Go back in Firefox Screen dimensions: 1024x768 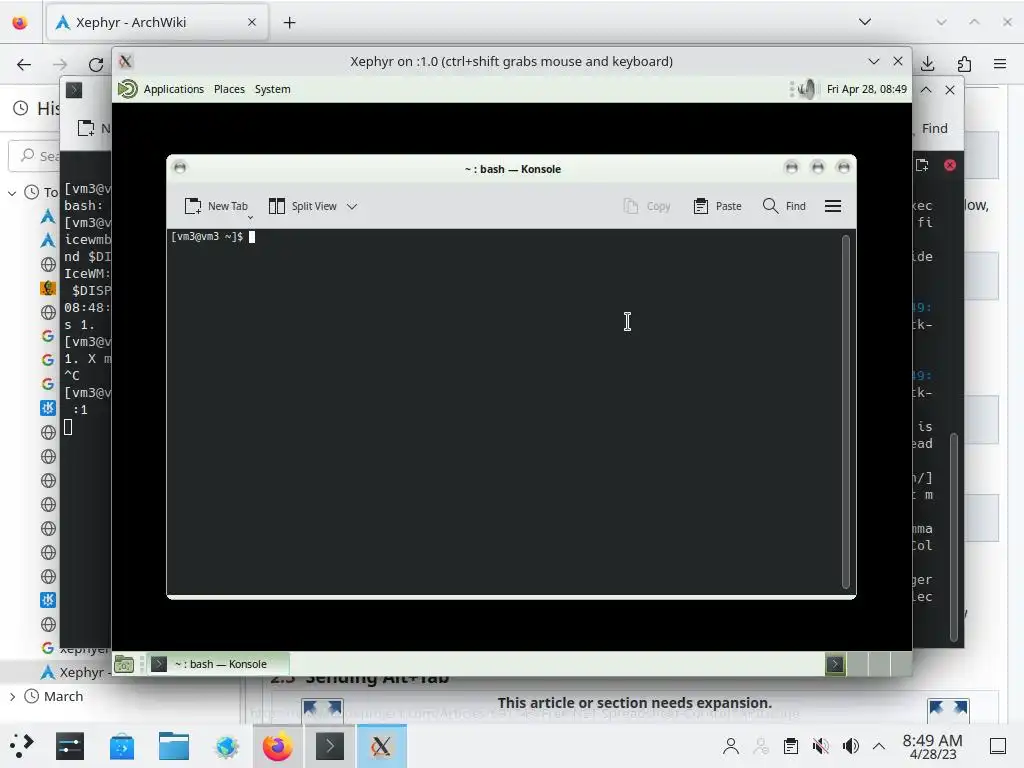(x=24, y=64)
